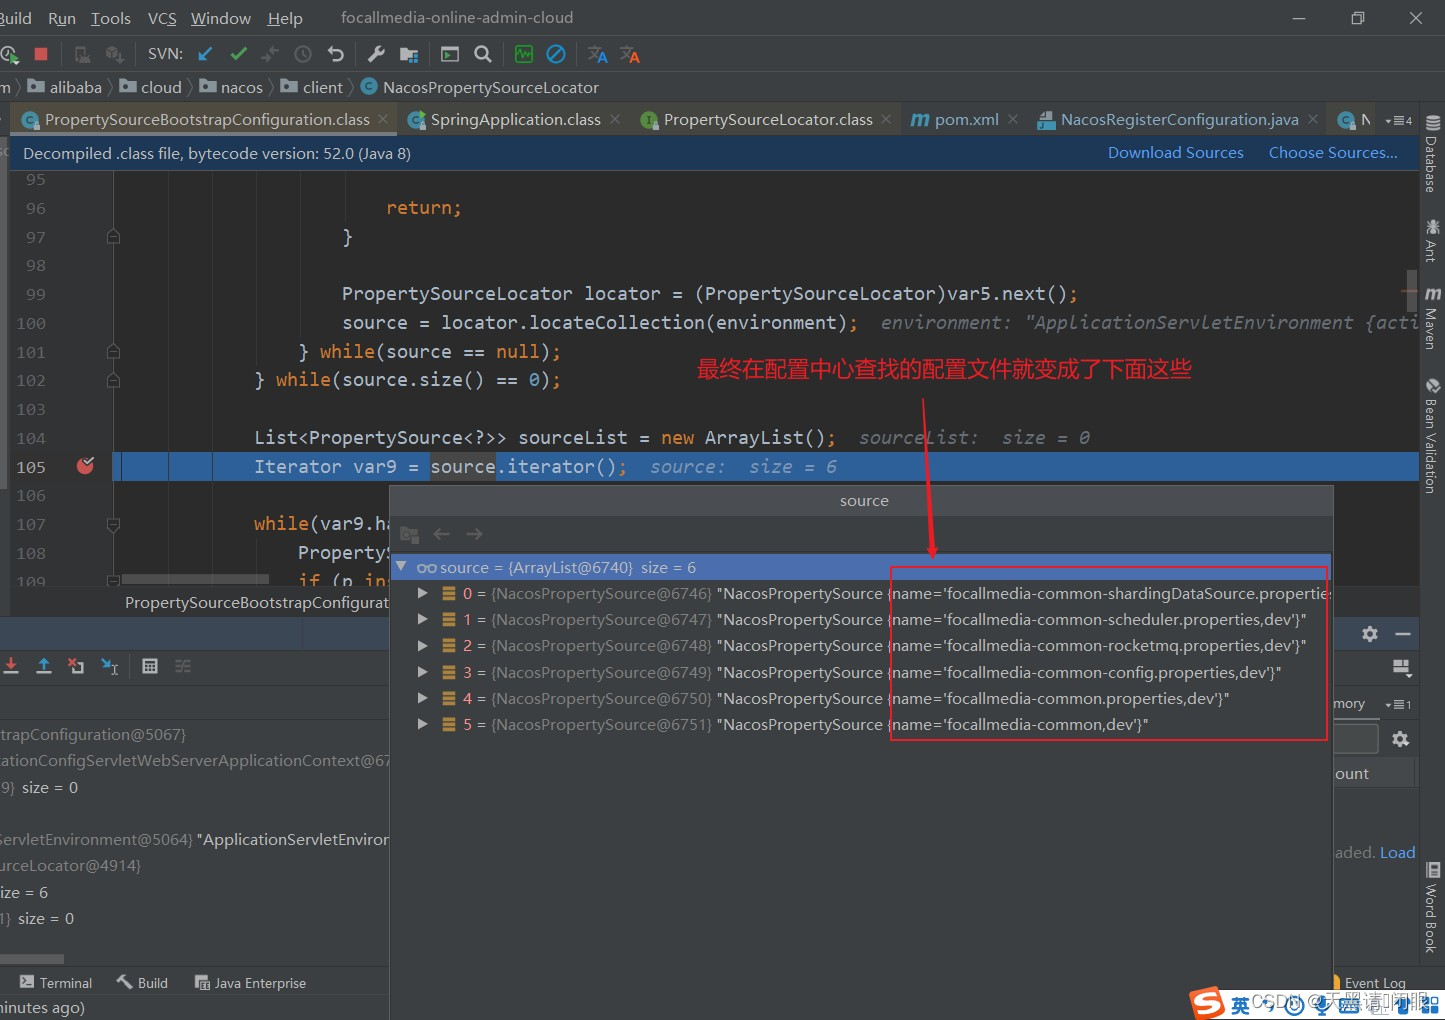Screen dimensions: 1445x1020
Task: Open Search Everywhere magnifier icon
Action: tap(482, 54)
